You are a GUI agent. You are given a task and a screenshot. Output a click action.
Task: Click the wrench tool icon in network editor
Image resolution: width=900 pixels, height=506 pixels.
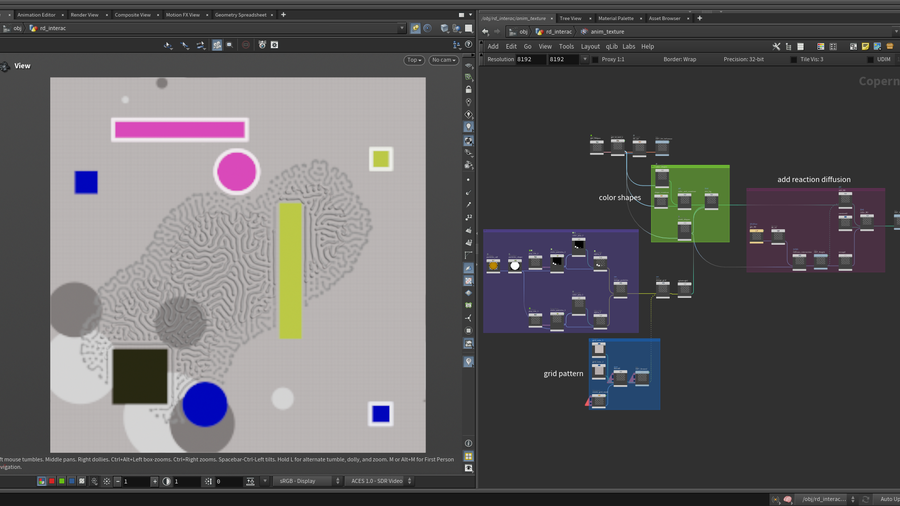(x=776, y=46)
